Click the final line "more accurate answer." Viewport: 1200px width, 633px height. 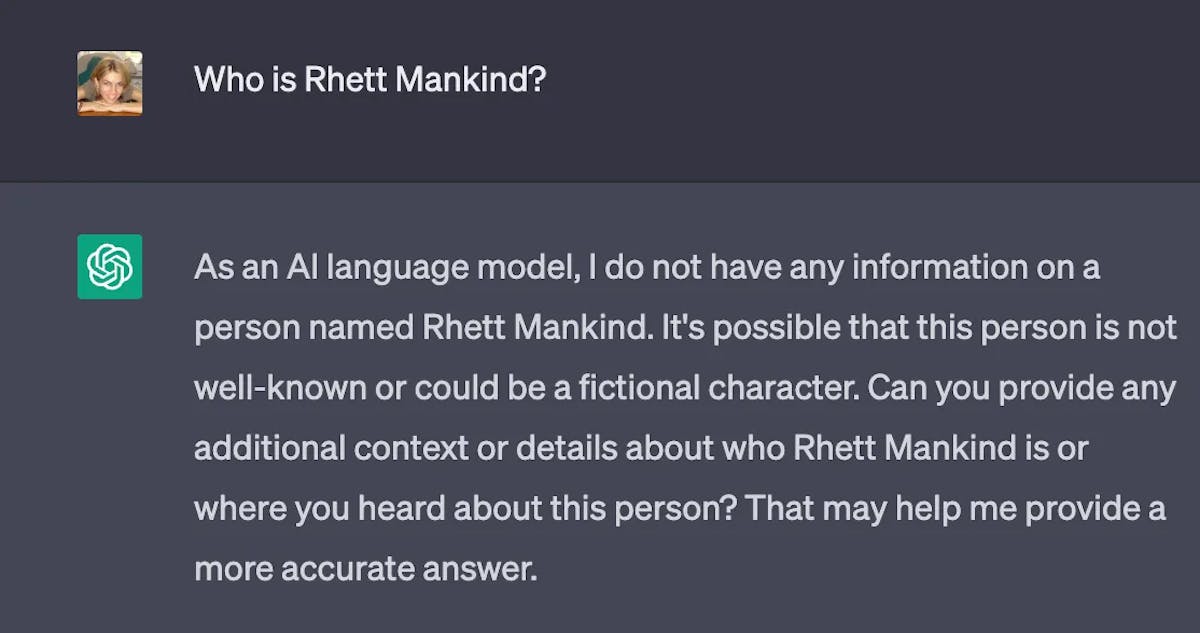click(x=366, y=568)
